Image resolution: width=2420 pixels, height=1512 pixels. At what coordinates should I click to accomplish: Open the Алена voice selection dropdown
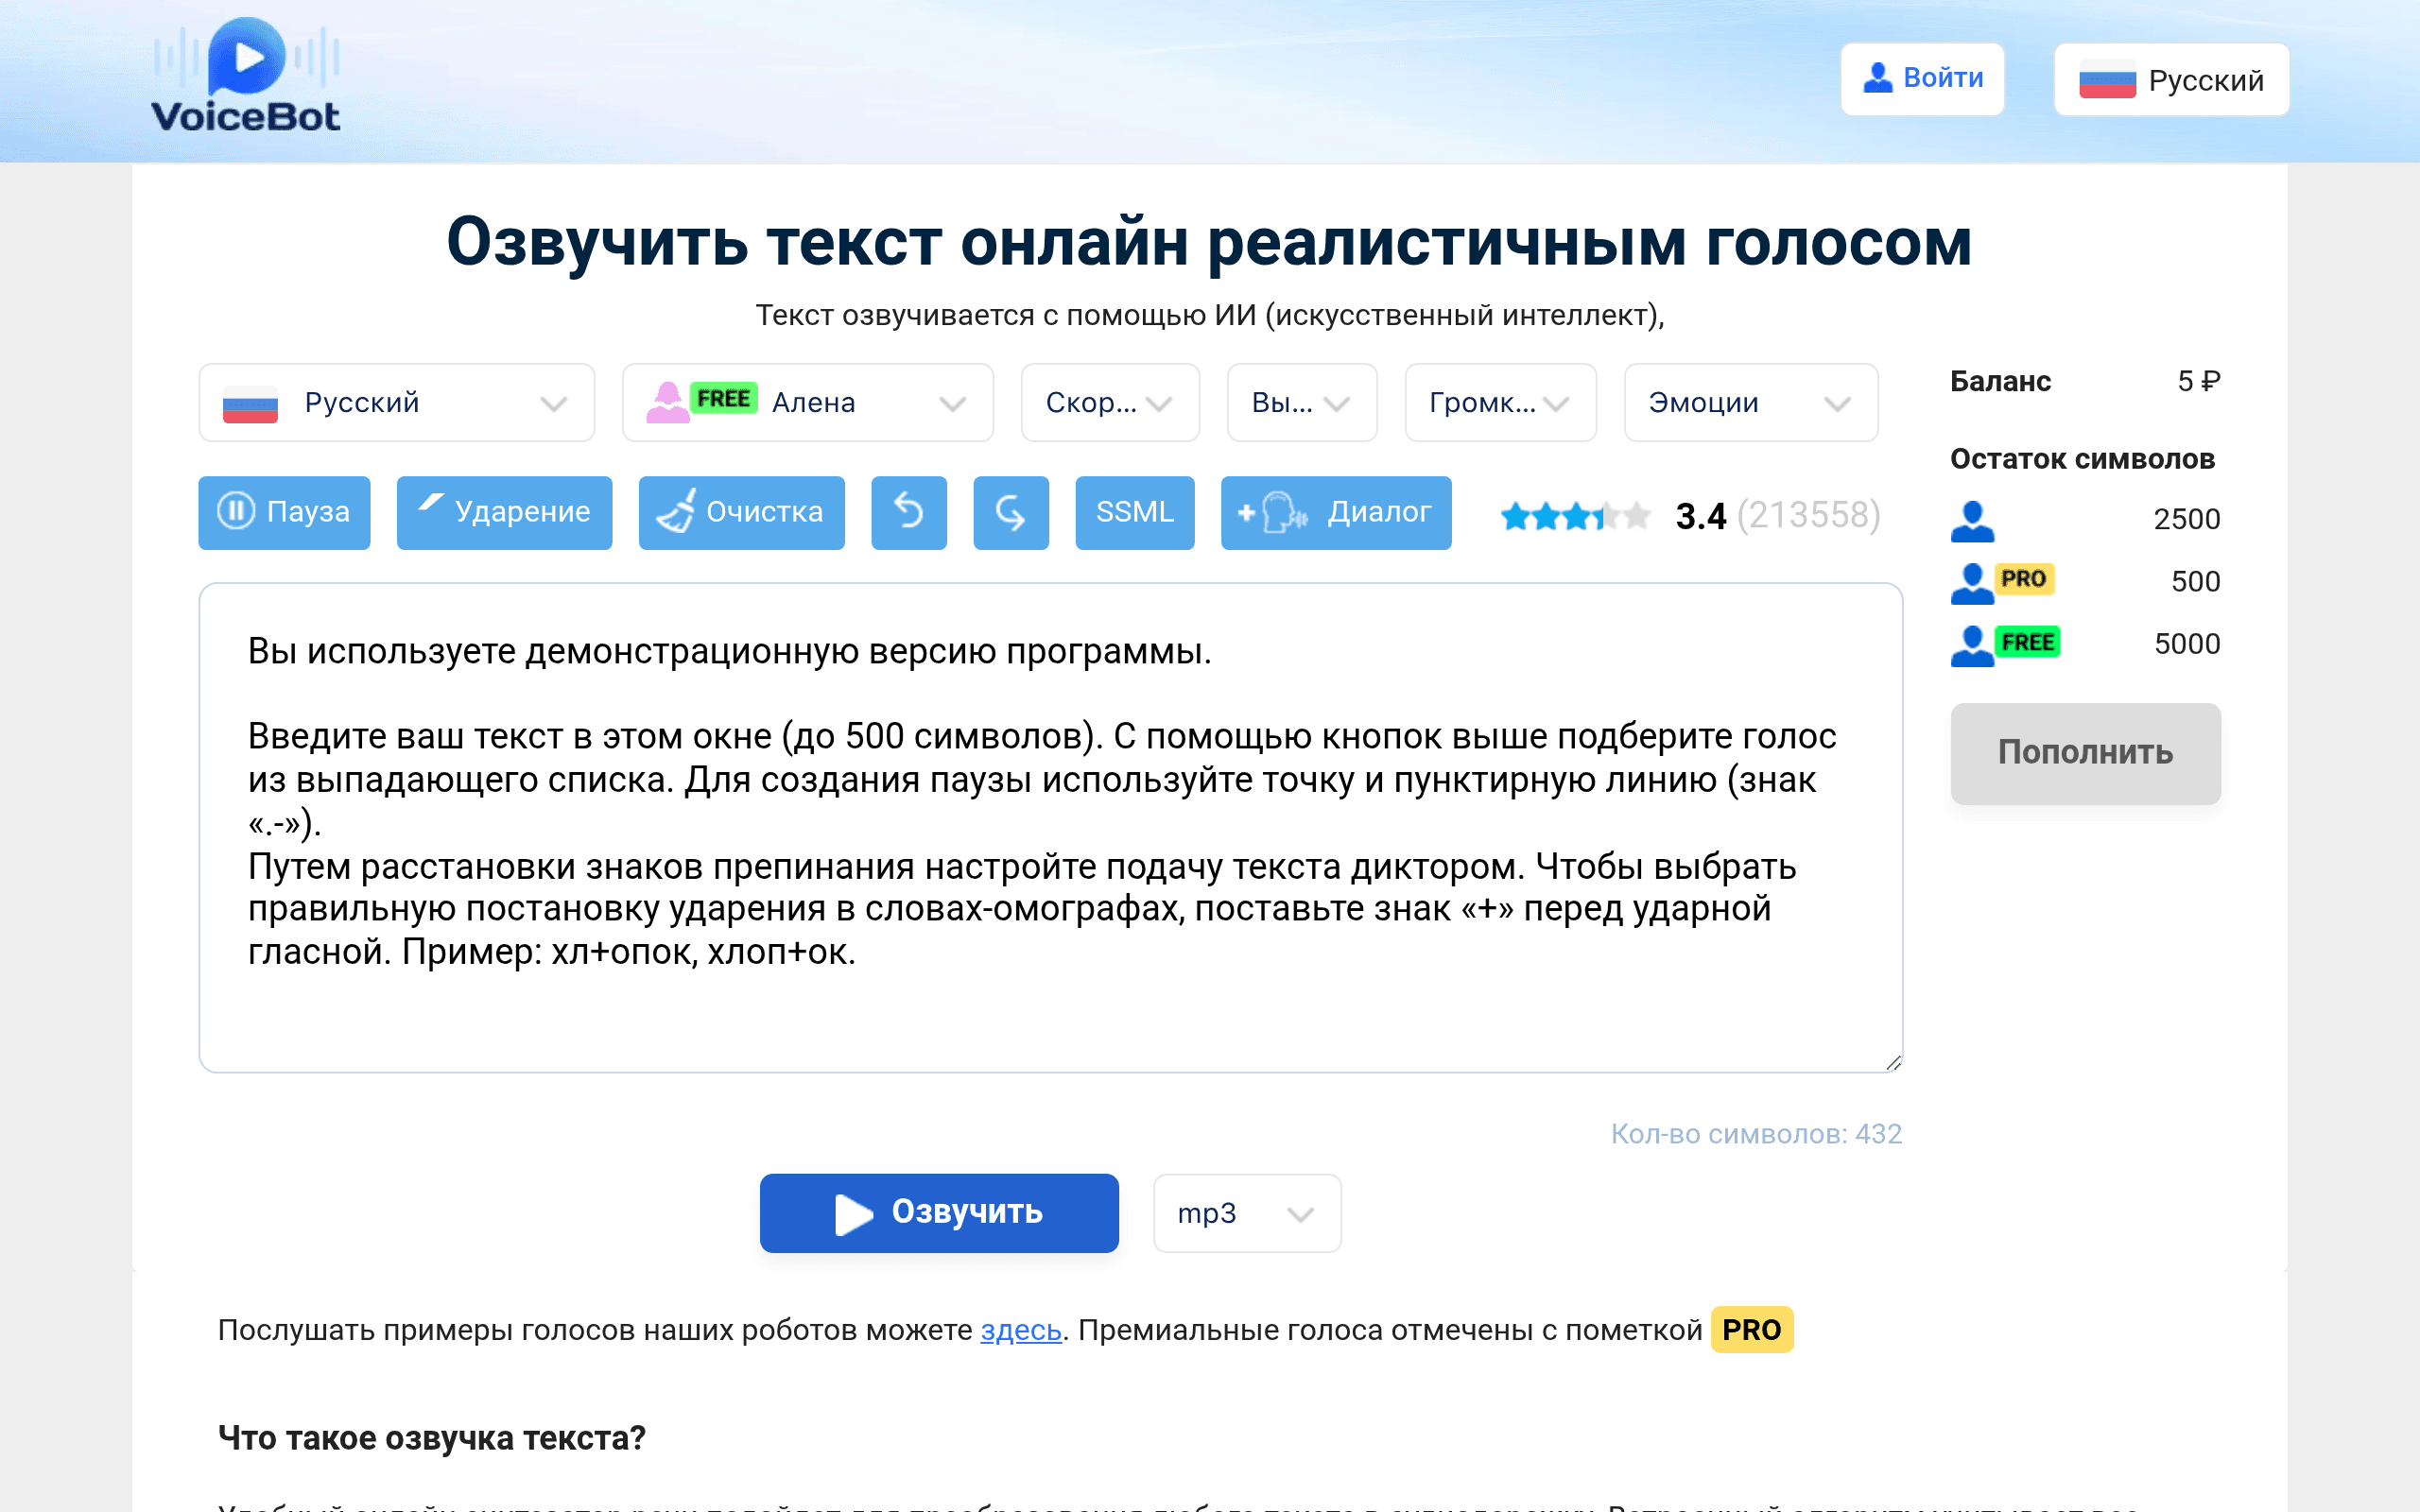pyautogui.click(x=807, y=403)
